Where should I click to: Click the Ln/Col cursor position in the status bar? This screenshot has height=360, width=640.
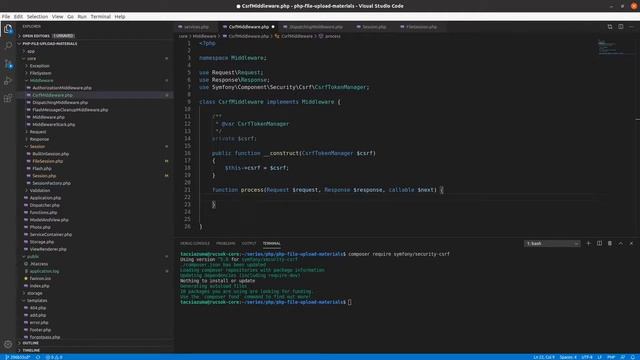tap(544, 357)
